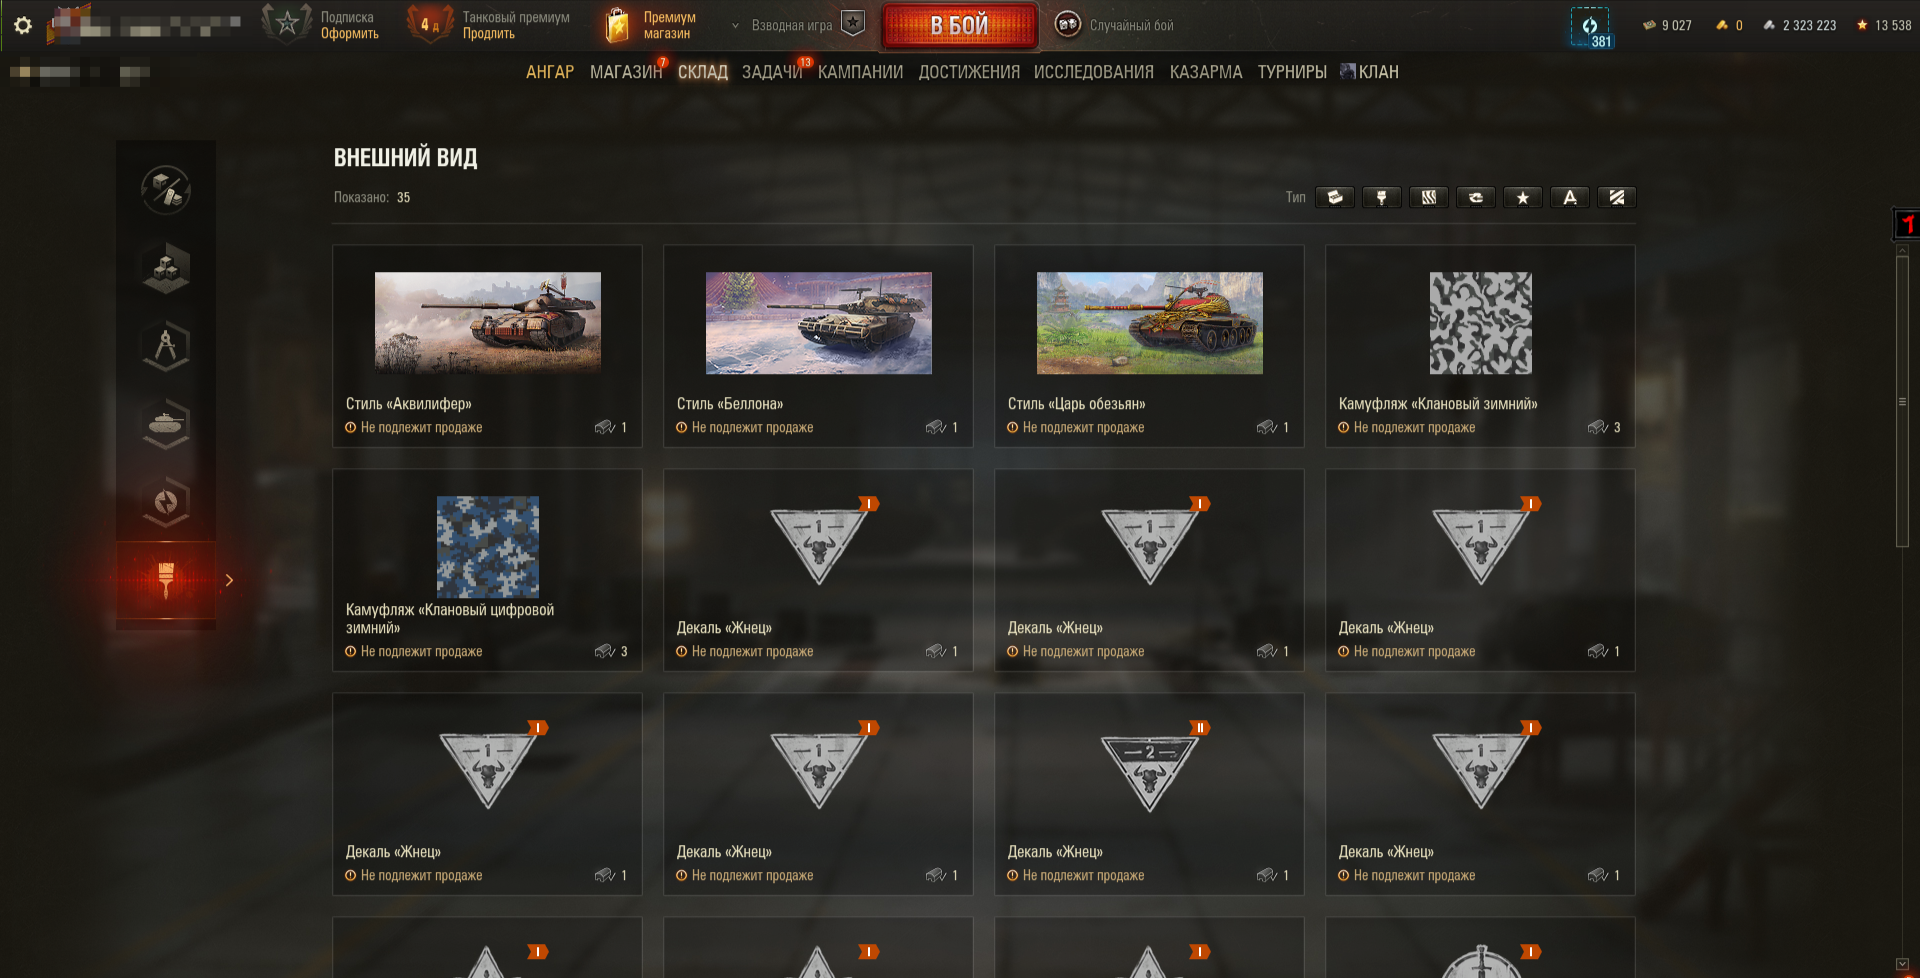This screenshot has height=978, width=1920.
Task: Expand the battle mode selector Случайный бой
Action: coord(1115,25)
